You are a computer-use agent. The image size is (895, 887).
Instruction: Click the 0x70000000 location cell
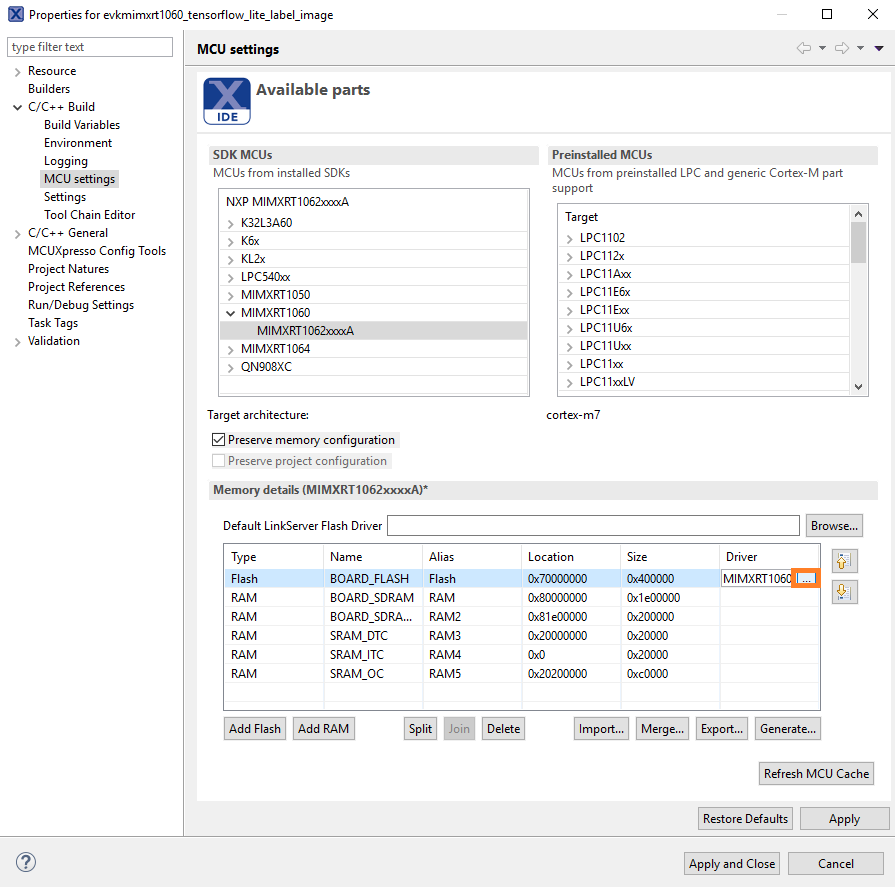pyautogui.click(x=570, y=578)
